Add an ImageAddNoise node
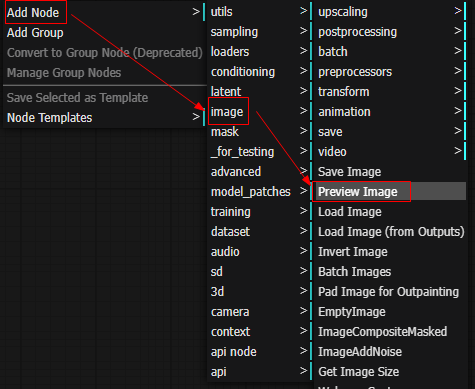The width and height of the screenshot is (475, 389). tap(391, 352)
